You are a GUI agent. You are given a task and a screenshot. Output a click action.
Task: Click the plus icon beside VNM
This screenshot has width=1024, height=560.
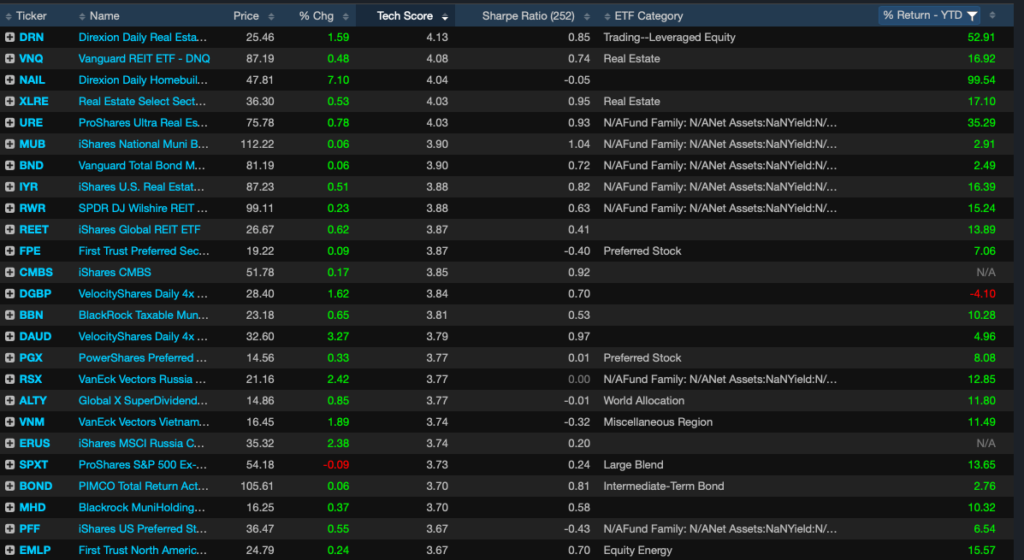(10, 422)
